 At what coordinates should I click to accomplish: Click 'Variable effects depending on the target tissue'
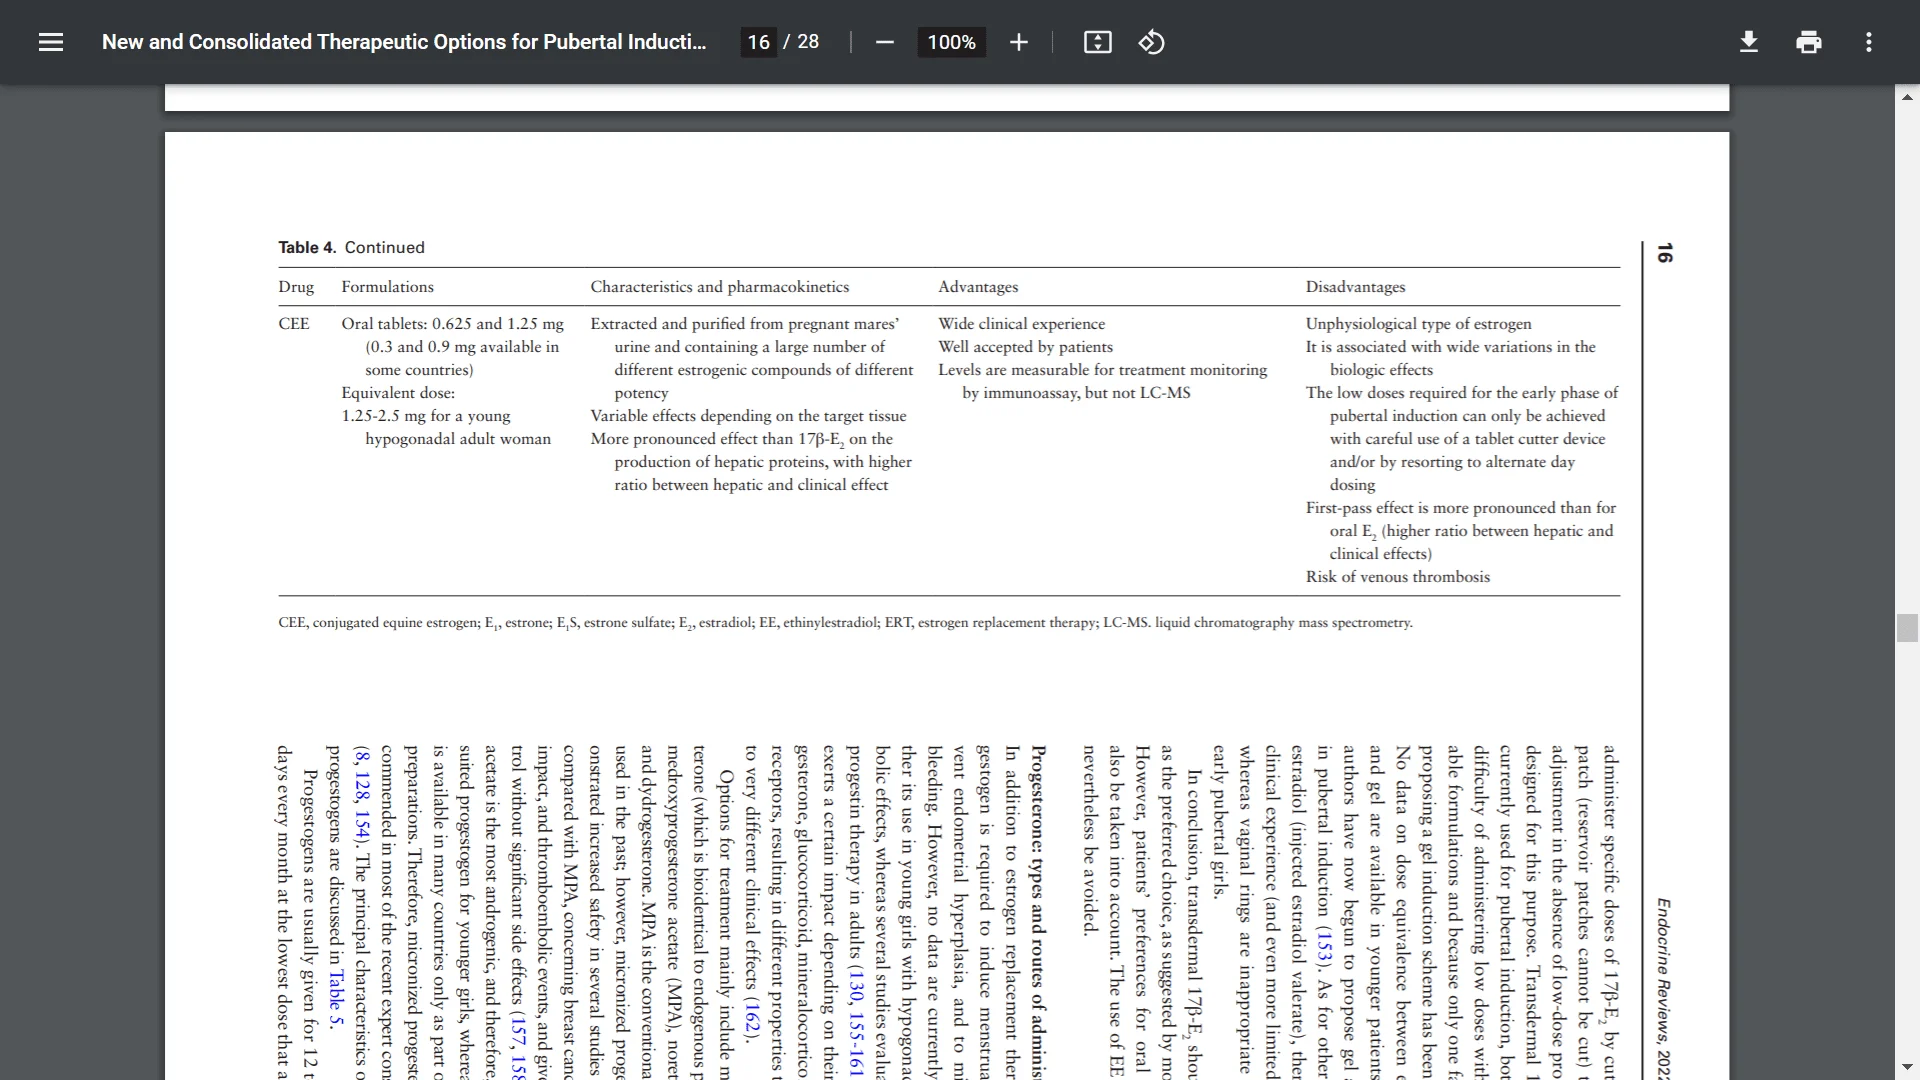tap(748, 416)
